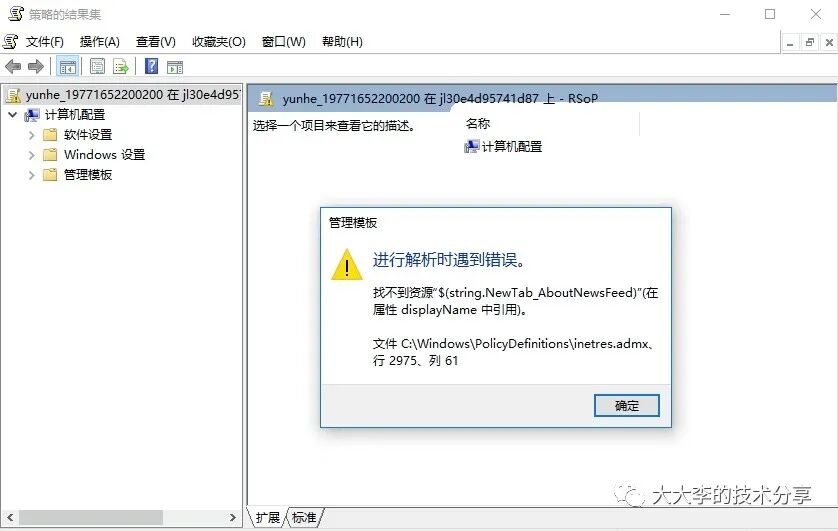Open the 收藏夹(O) menu
The width and height of the screenshot is (838, 531).
219,42
